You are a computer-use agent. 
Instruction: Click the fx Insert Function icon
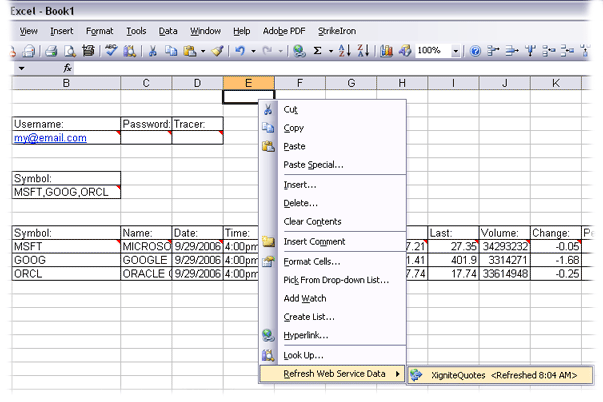[x=67, y=68]
